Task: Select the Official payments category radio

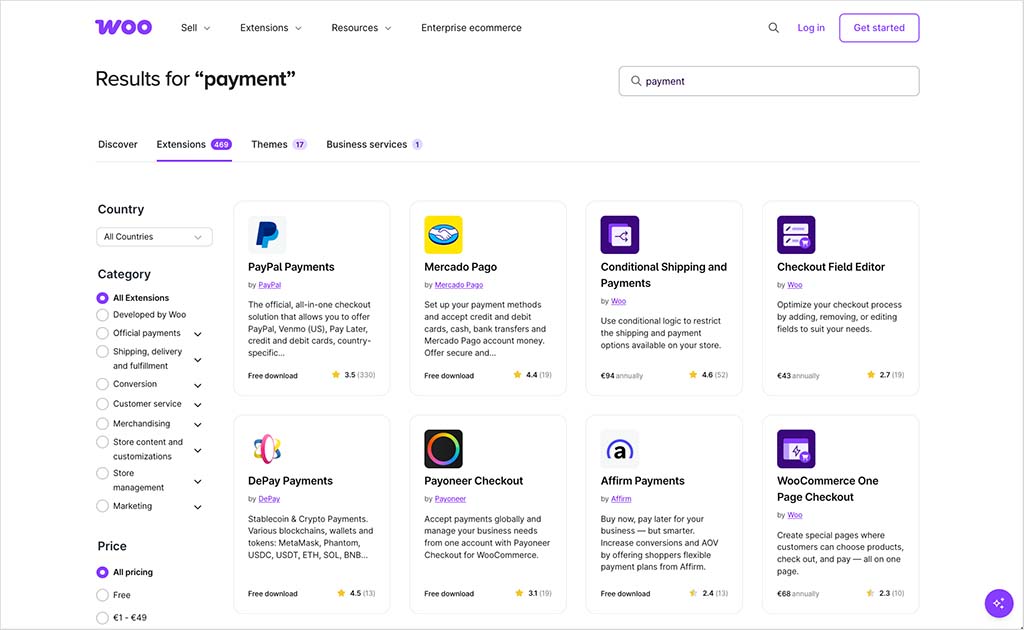Action: [103, 333]
